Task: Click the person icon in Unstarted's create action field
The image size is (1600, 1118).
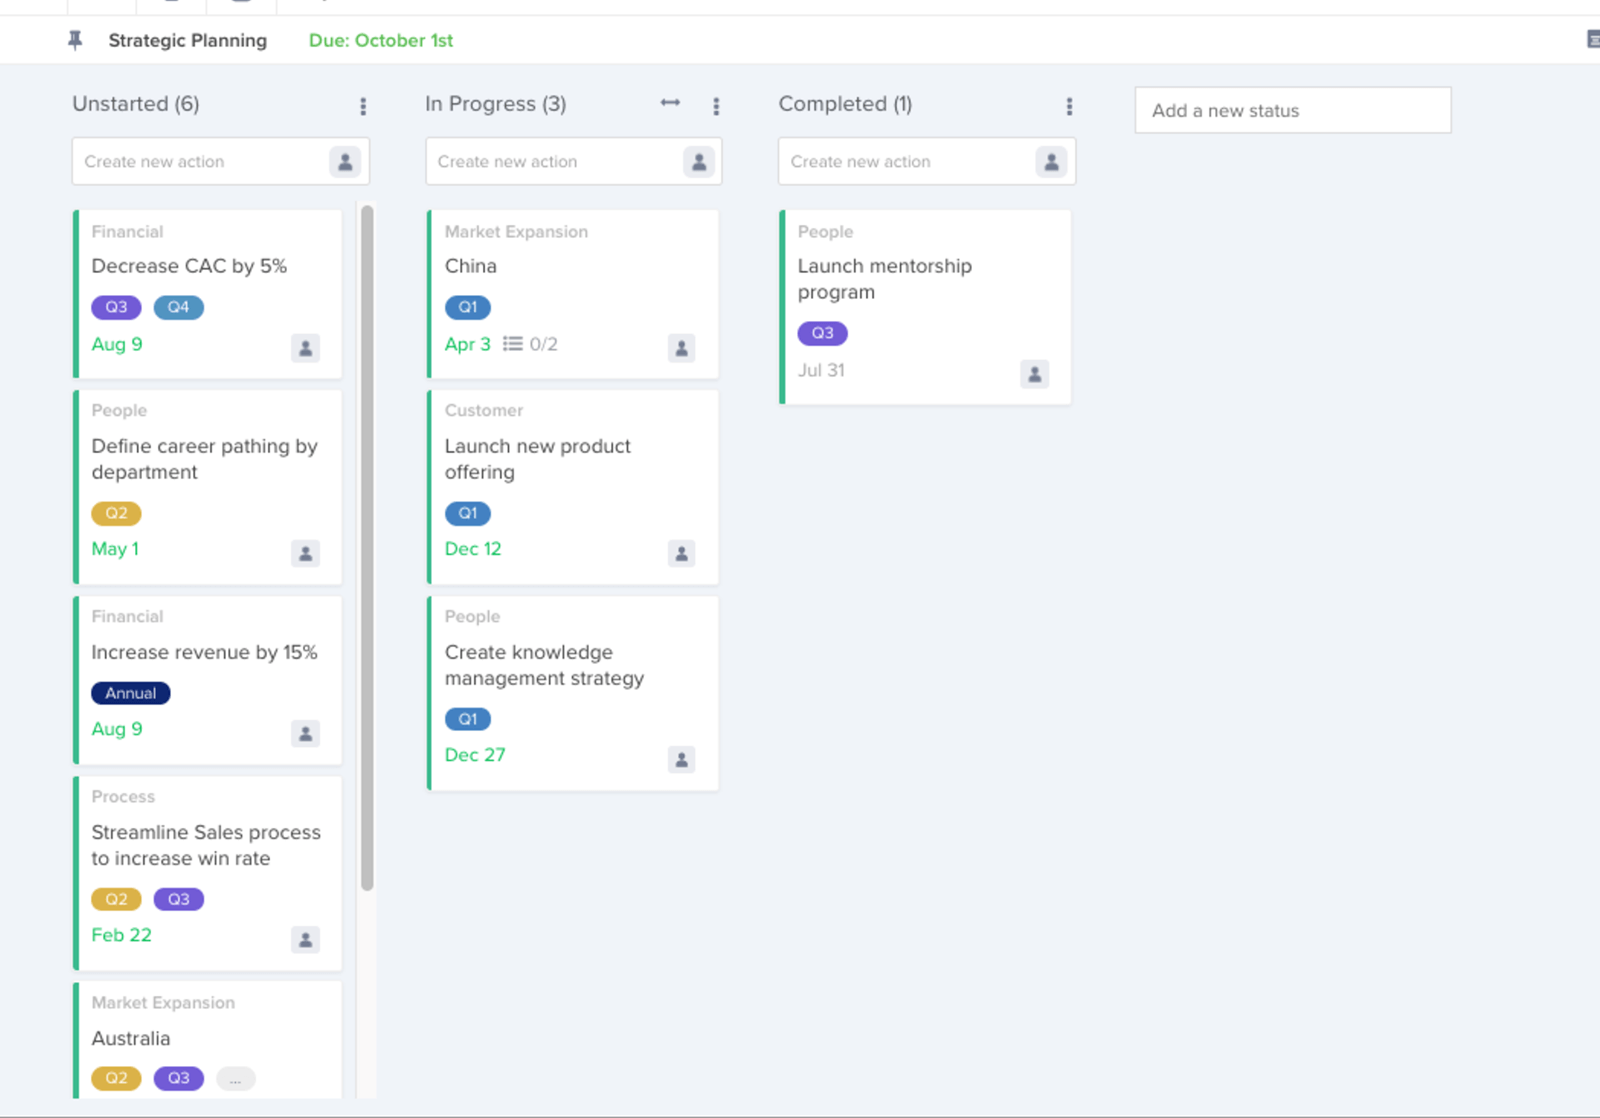Action: click(346, 161)
